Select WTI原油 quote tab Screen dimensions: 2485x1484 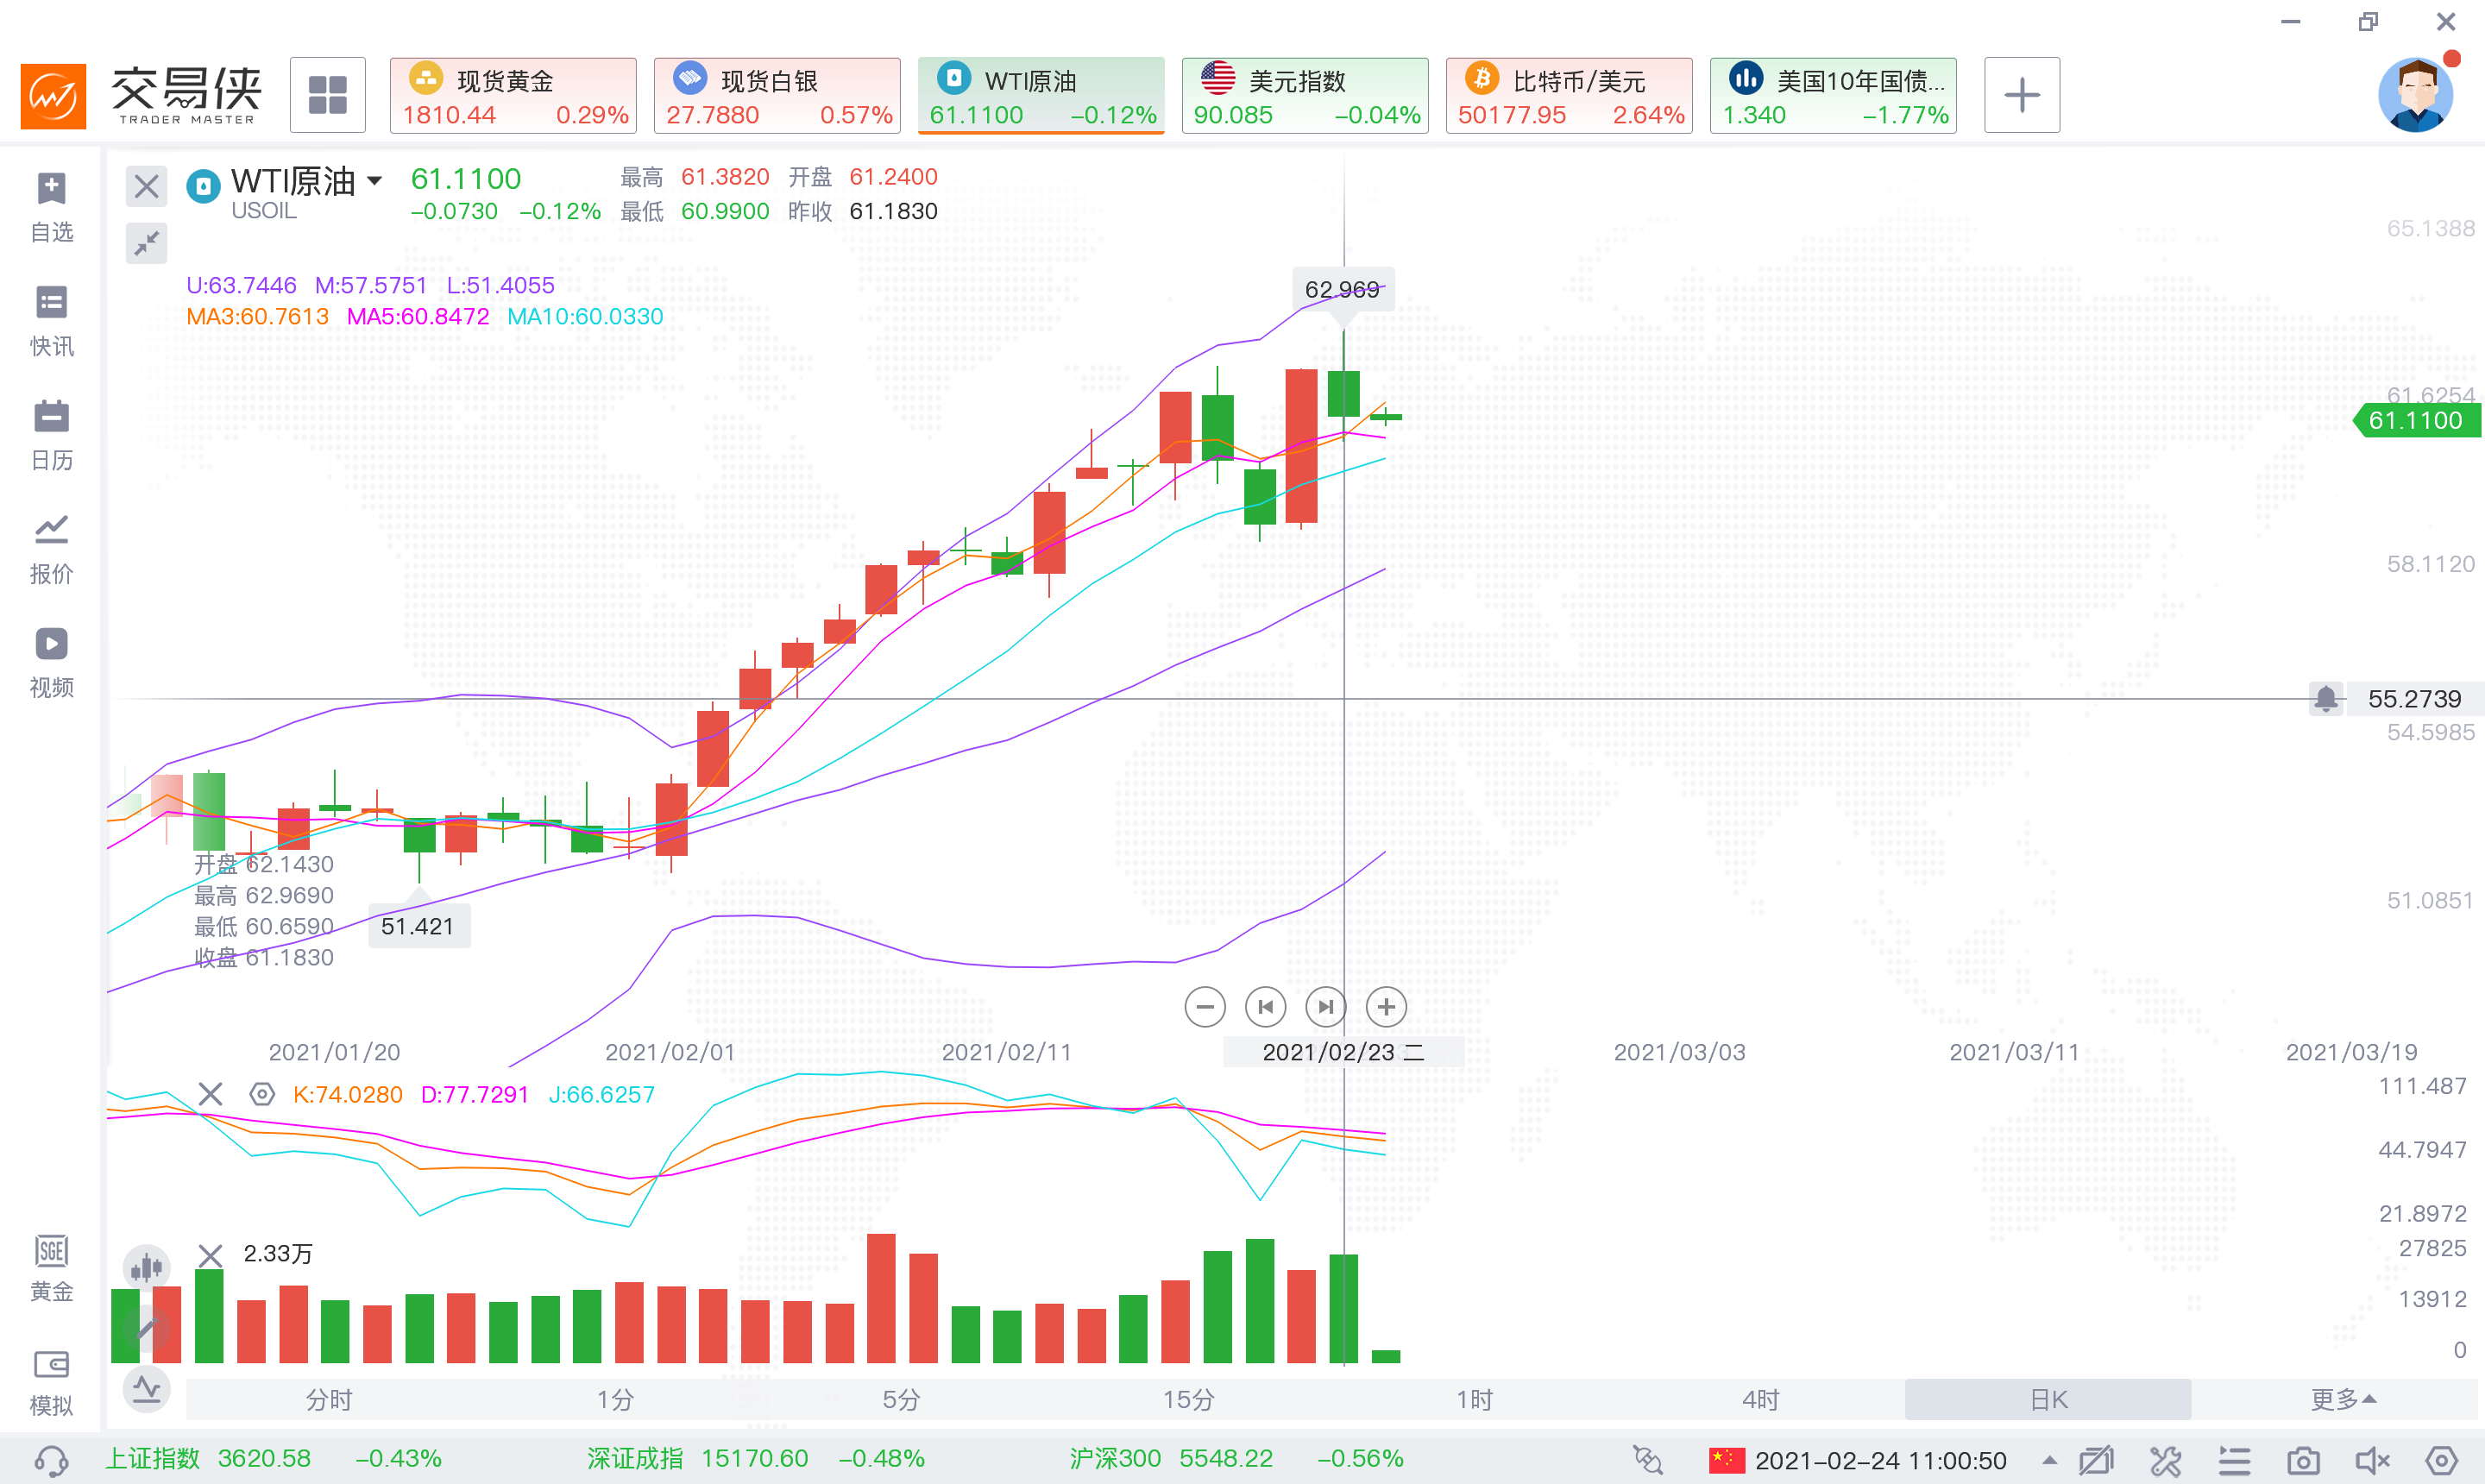[x=1041, y=95]
